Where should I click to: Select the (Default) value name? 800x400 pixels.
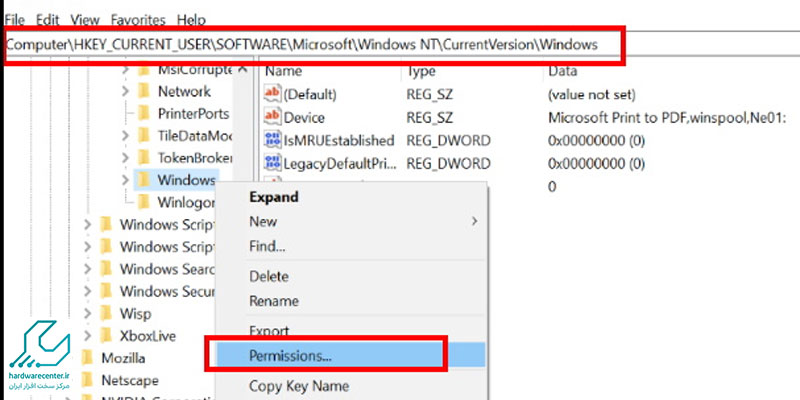tap(310, 94)
